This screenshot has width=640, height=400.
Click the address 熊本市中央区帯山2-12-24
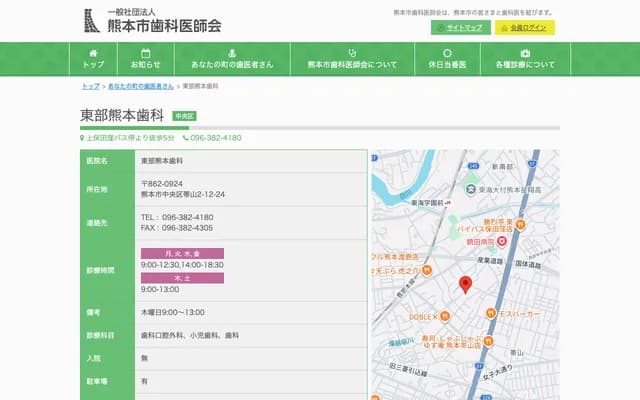tap(183, 194)
